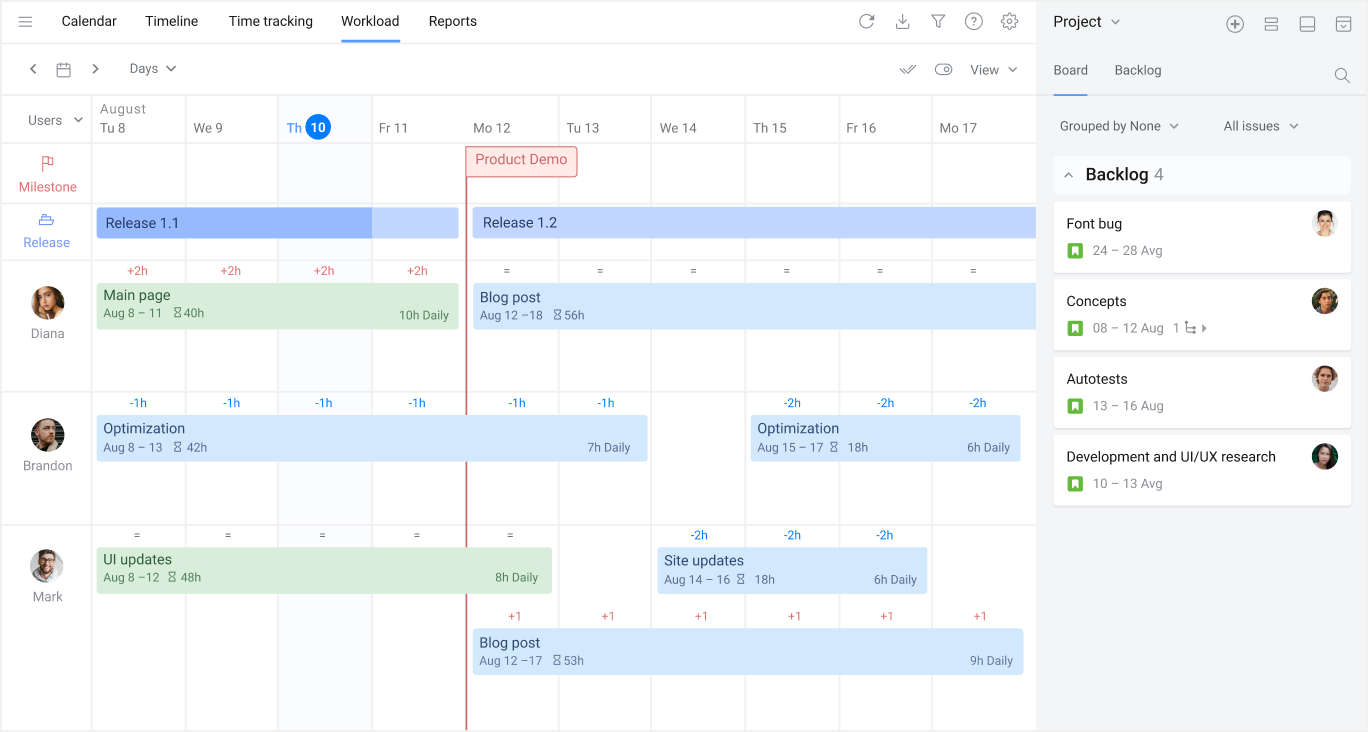Open the Reports tab
Viewport: 1368px width, 732px height.
click(452, 21)
